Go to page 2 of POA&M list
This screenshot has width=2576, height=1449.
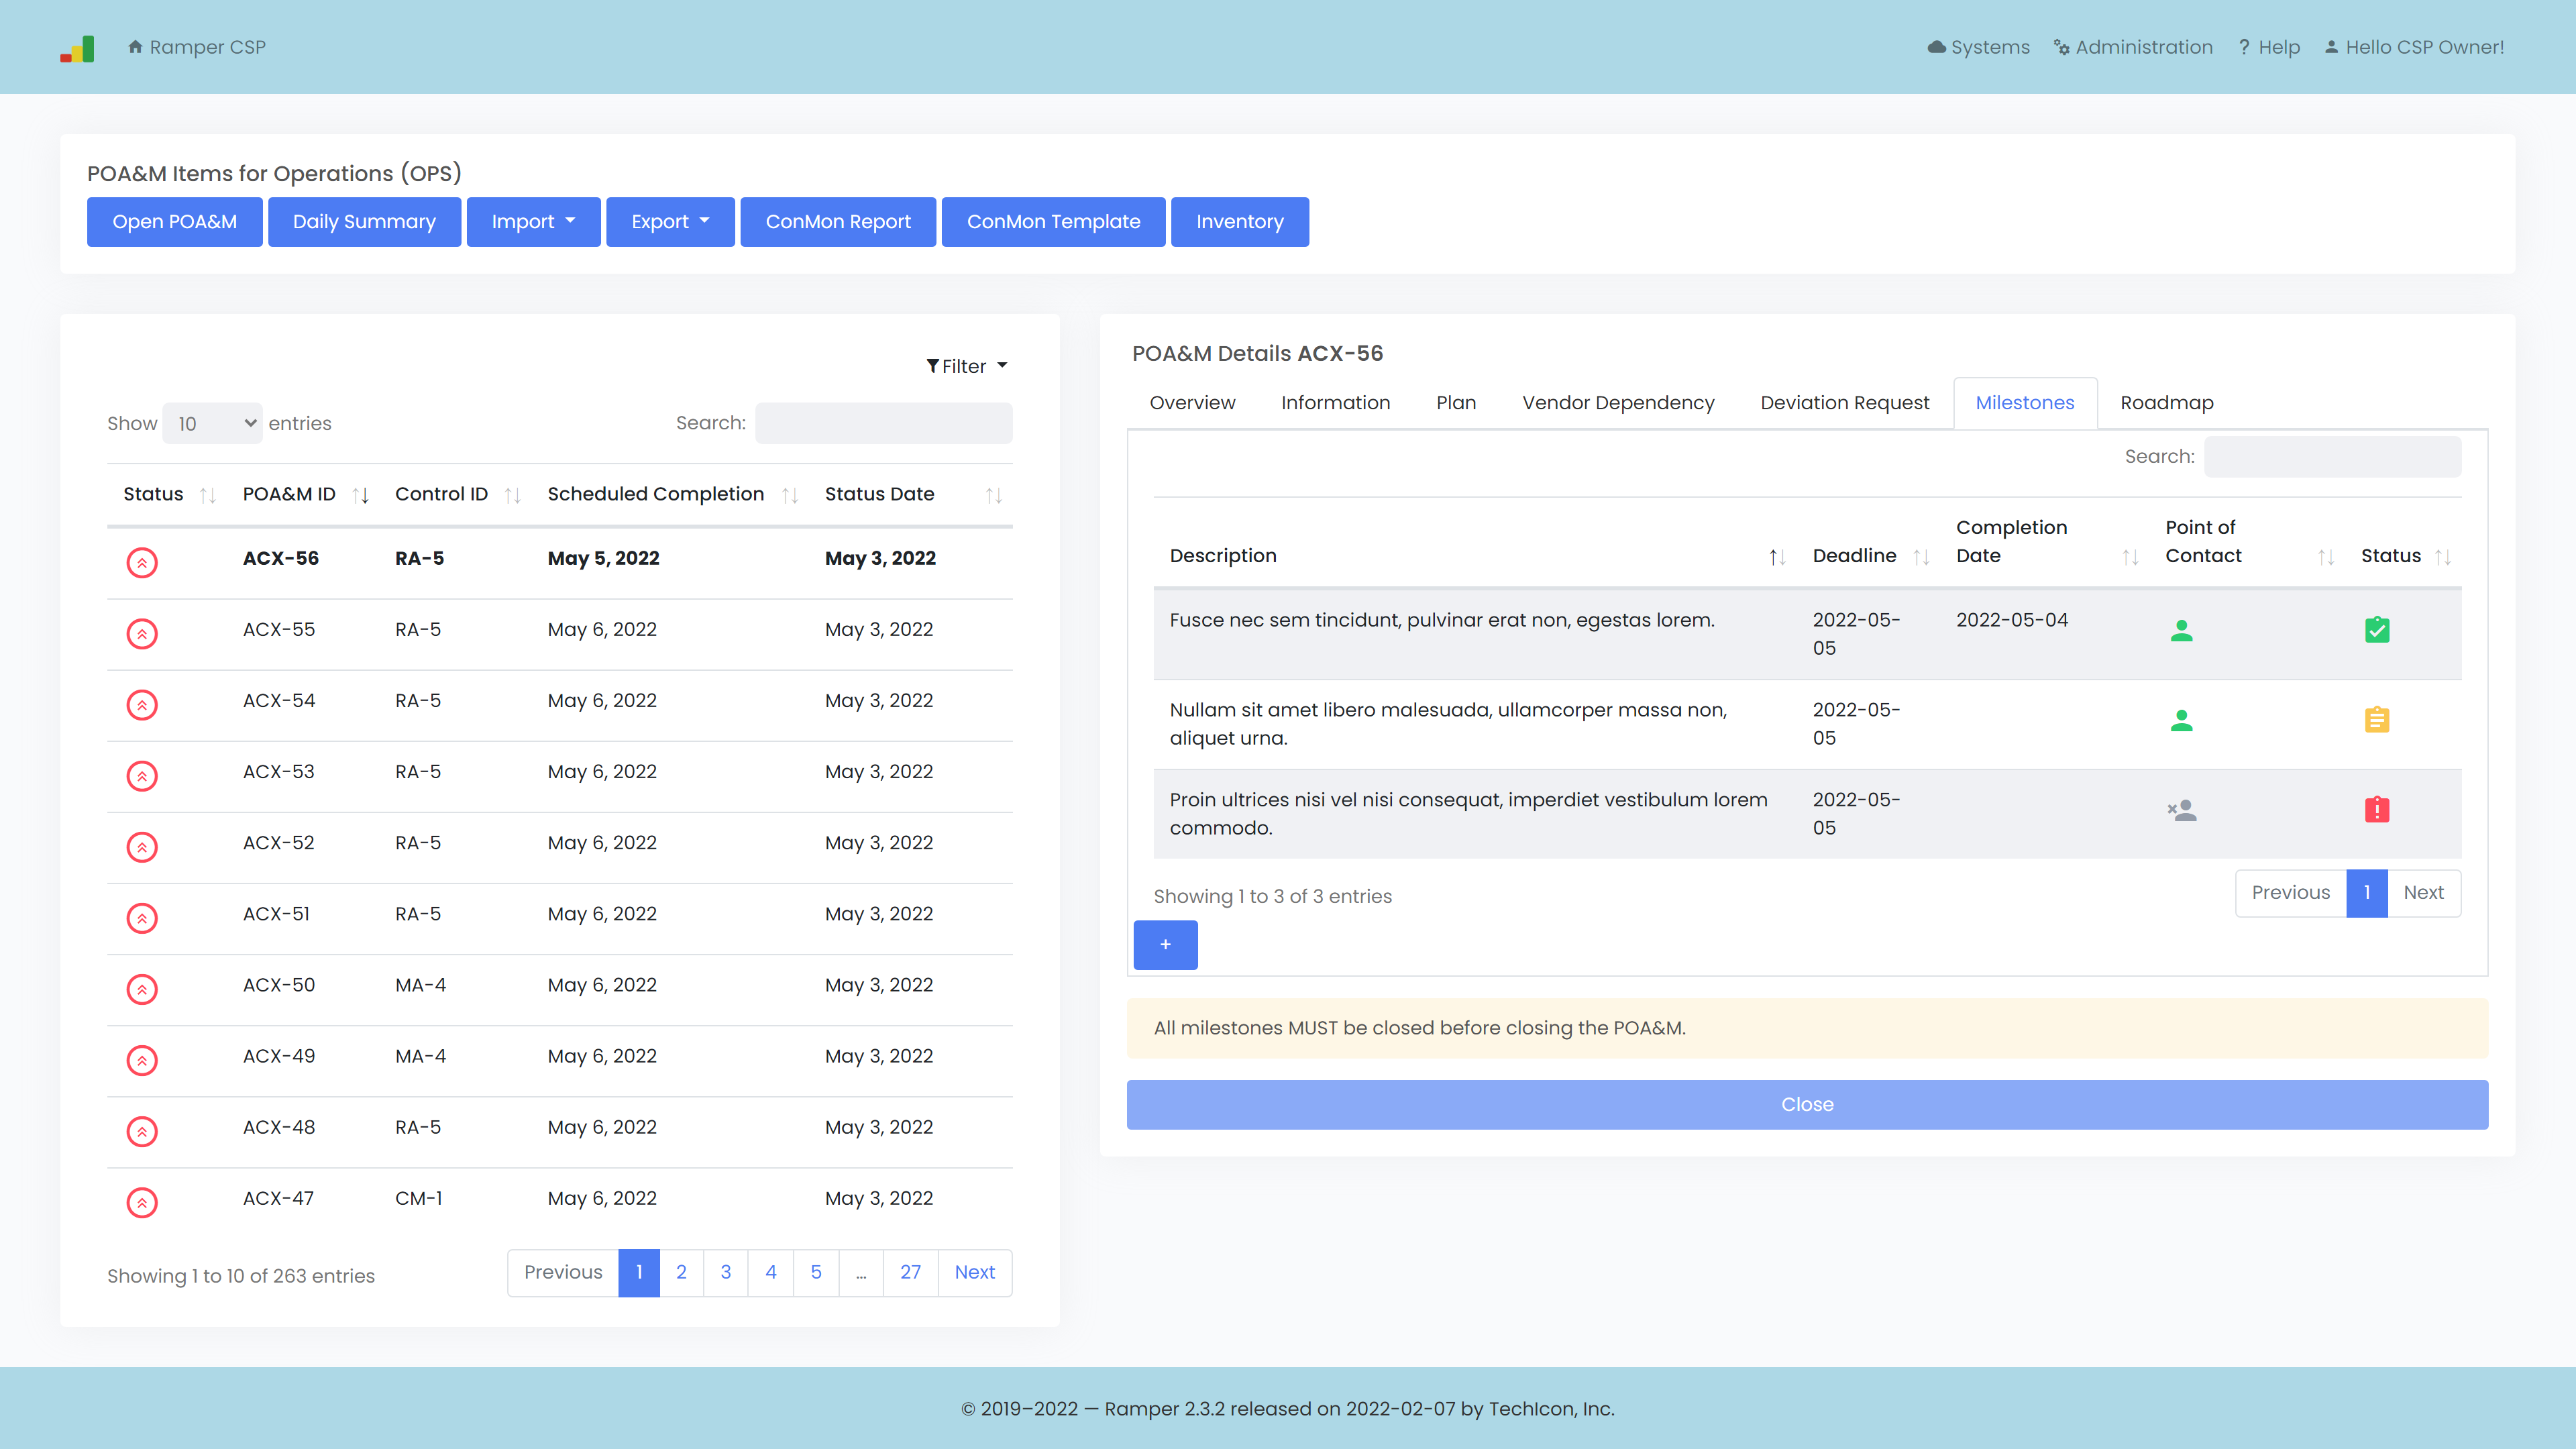pos(681,1272)
